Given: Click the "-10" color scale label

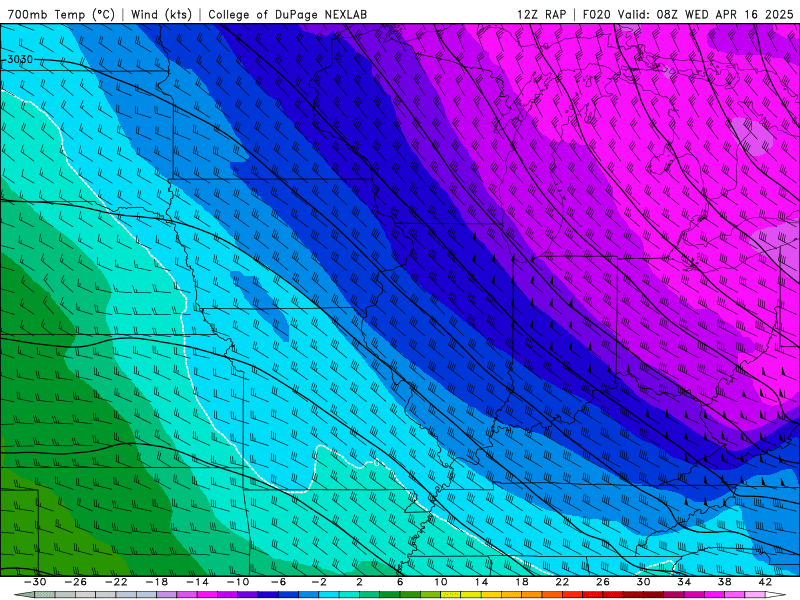Looking at the screenshot, I should click(238, 582).
